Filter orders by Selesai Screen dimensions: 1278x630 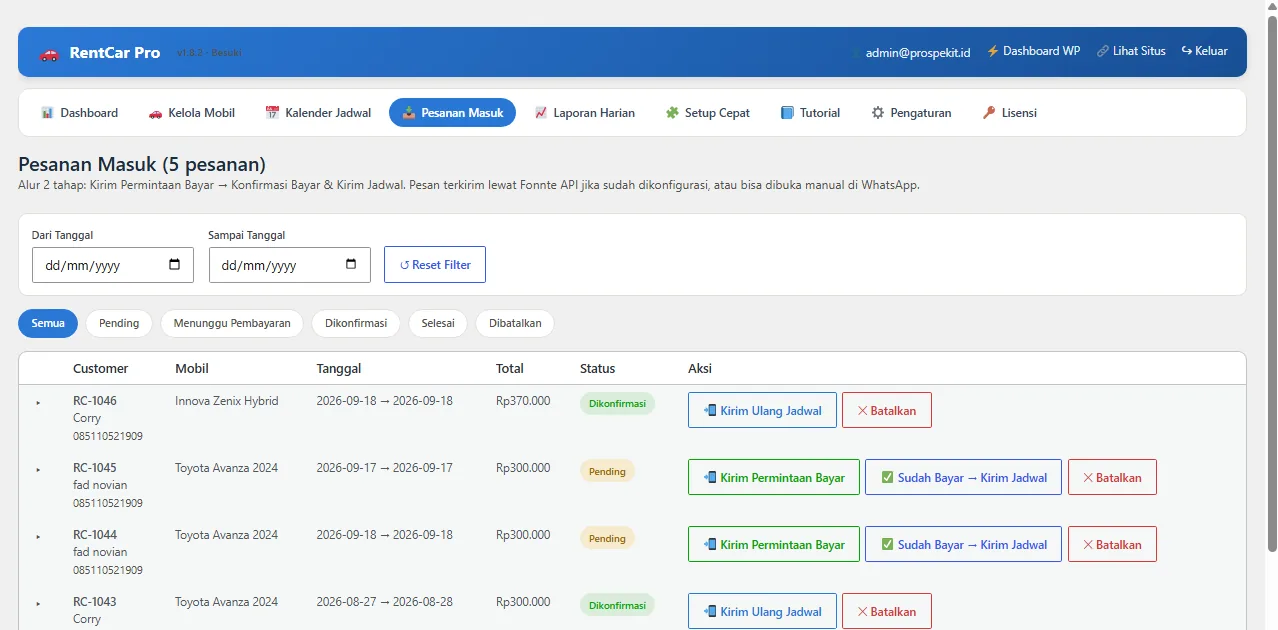tap(438, 323)
